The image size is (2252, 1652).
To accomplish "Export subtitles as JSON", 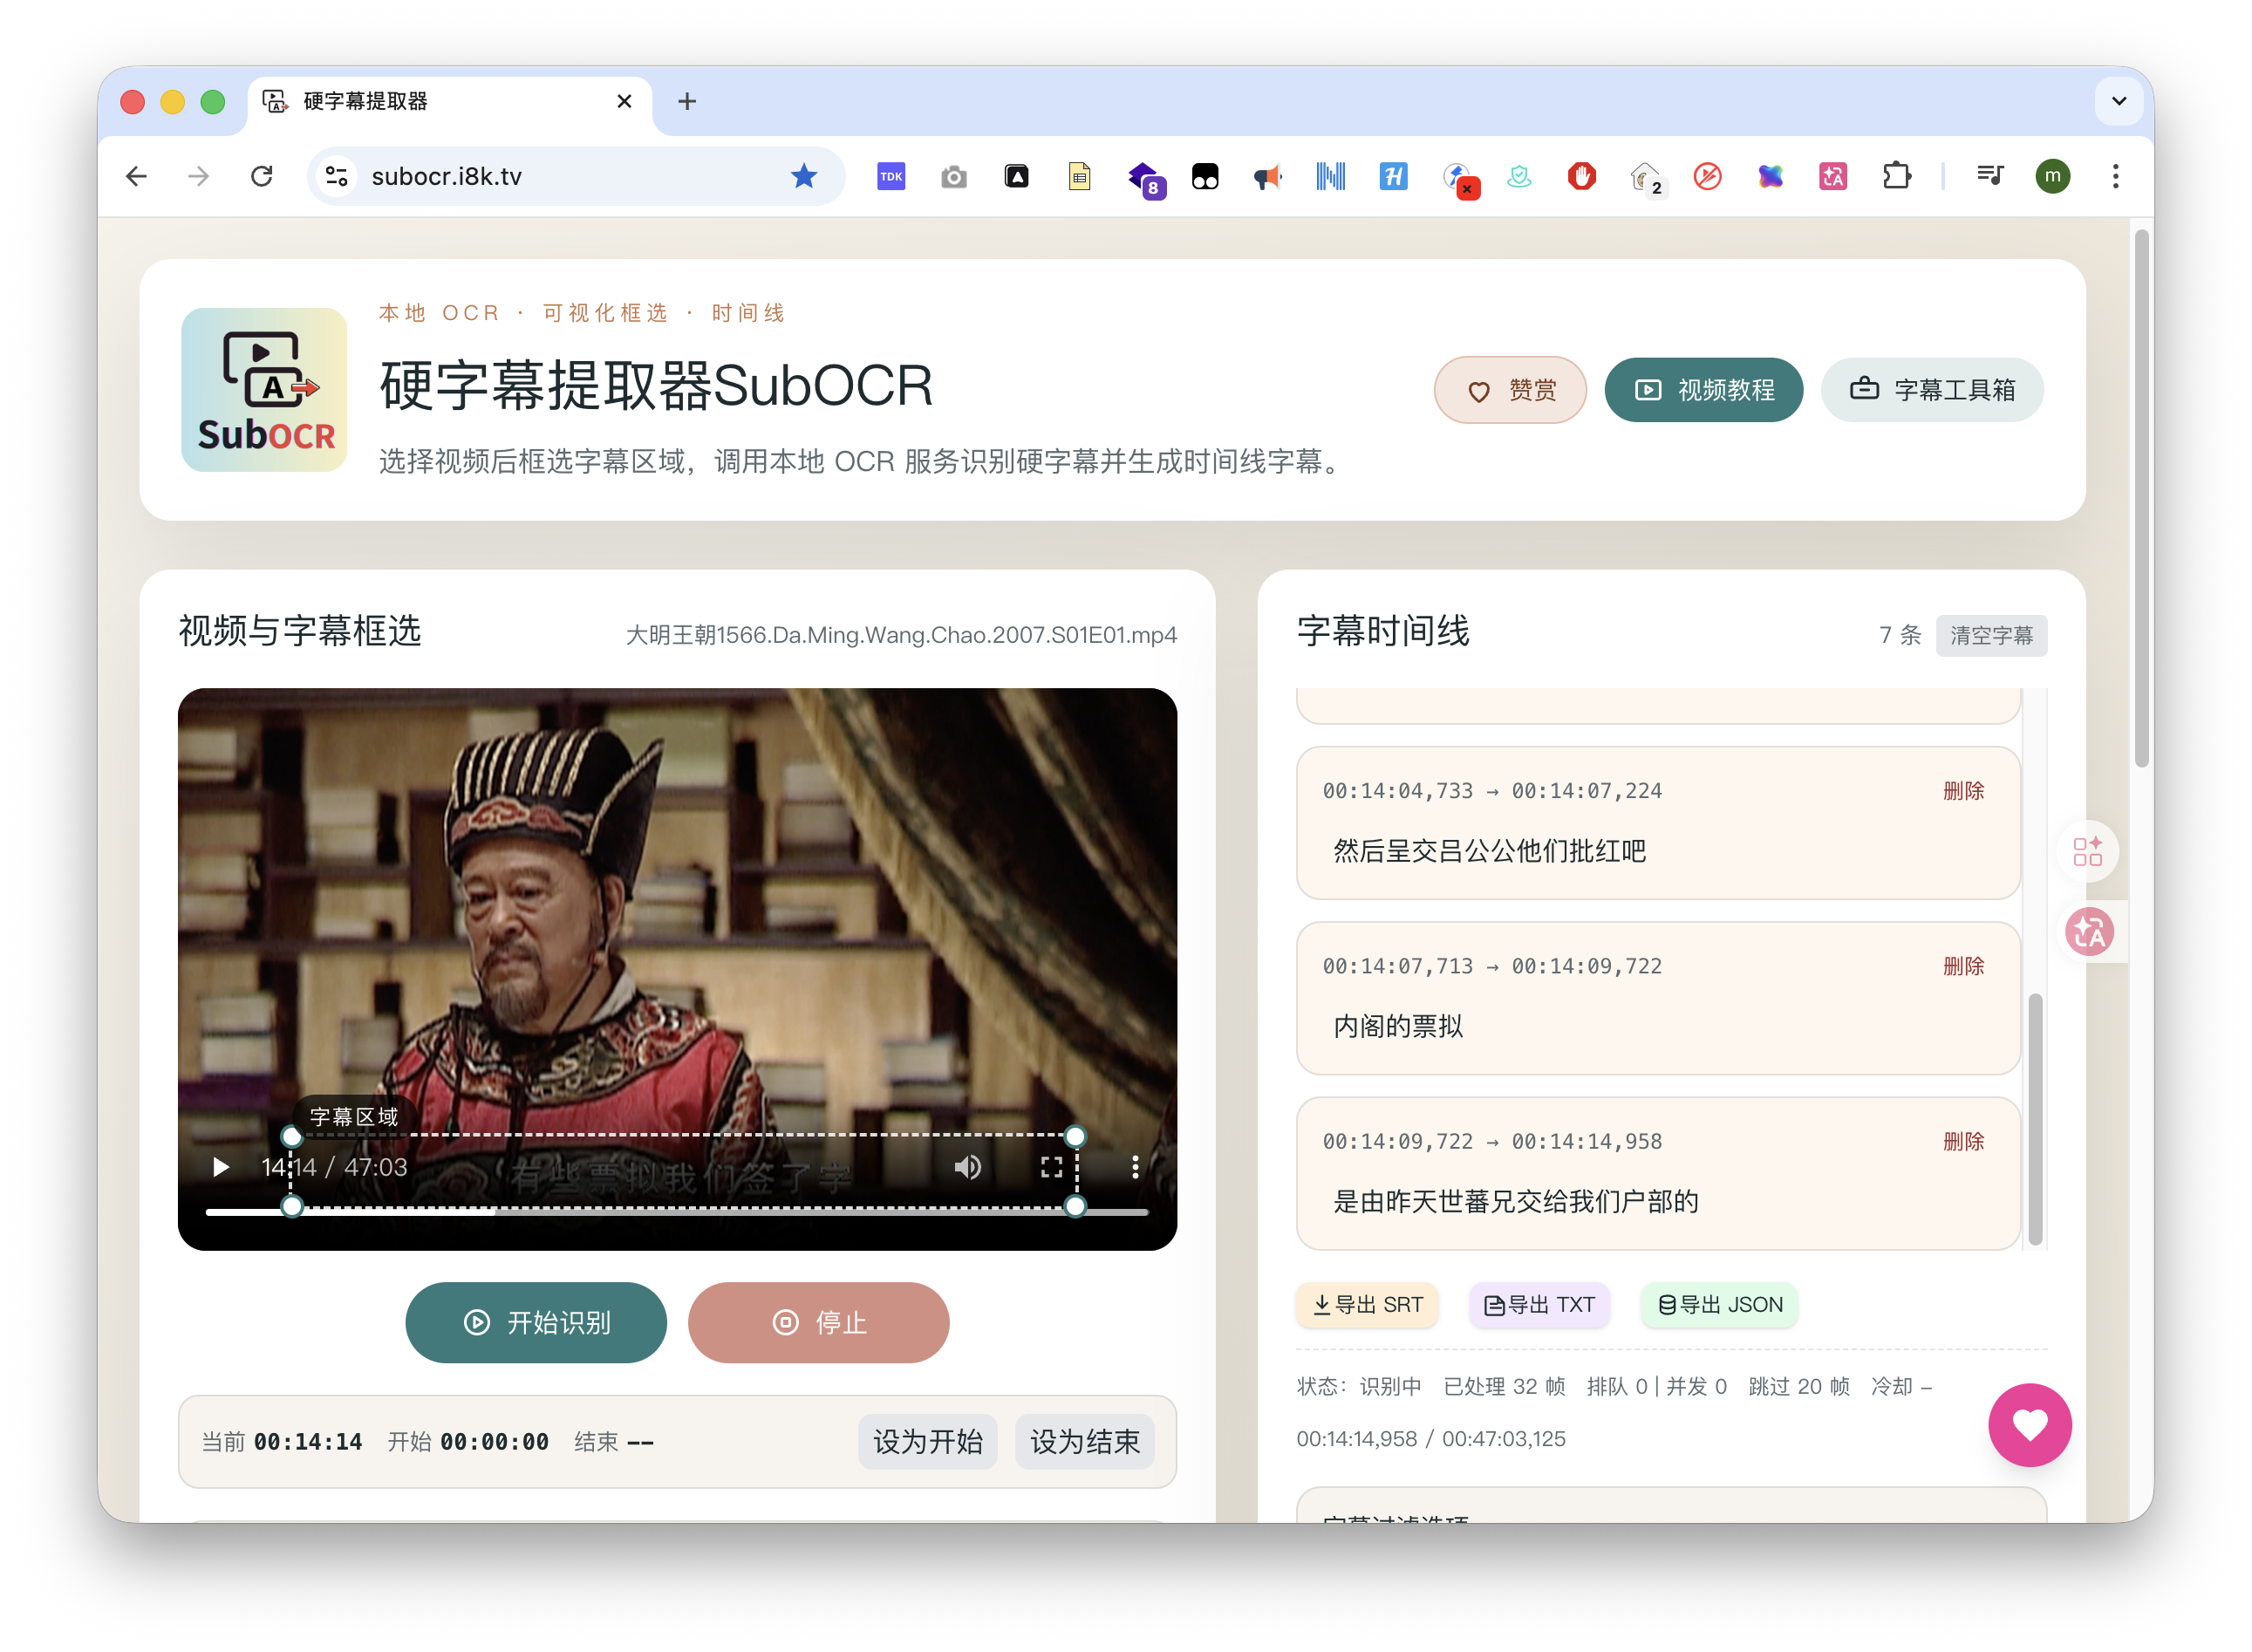I will pyautogui.click(x=1718, y=1305).
